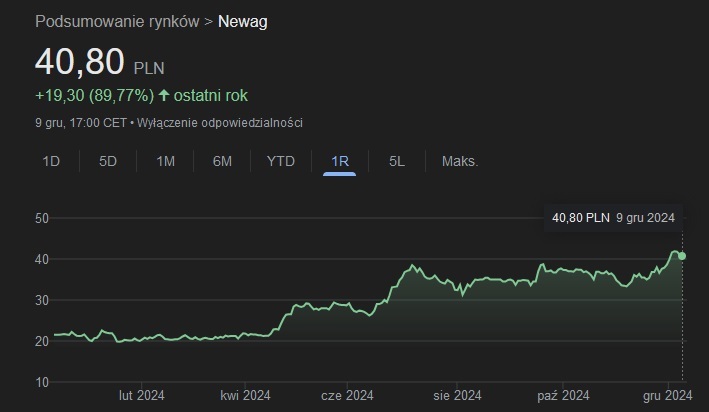
Task: Select the YTD tab
Action: tap(281, 161)
